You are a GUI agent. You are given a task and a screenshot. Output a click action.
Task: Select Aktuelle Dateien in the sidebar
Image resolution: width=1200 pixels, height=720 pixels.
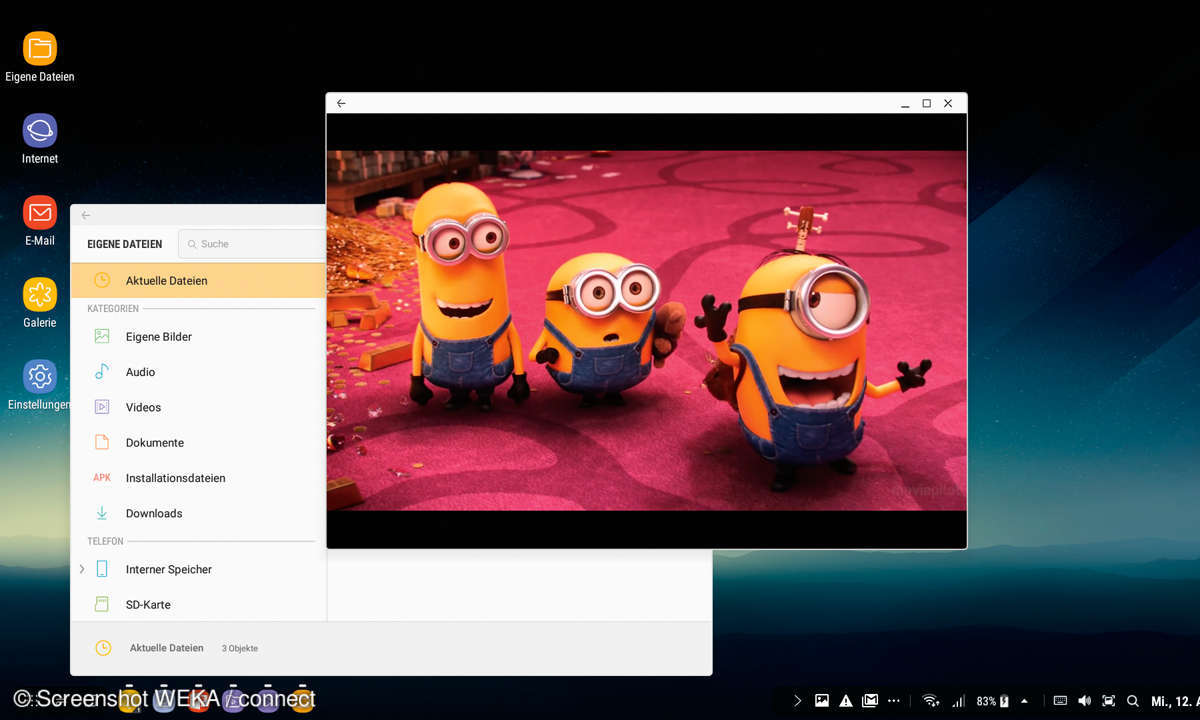(198, 281)
